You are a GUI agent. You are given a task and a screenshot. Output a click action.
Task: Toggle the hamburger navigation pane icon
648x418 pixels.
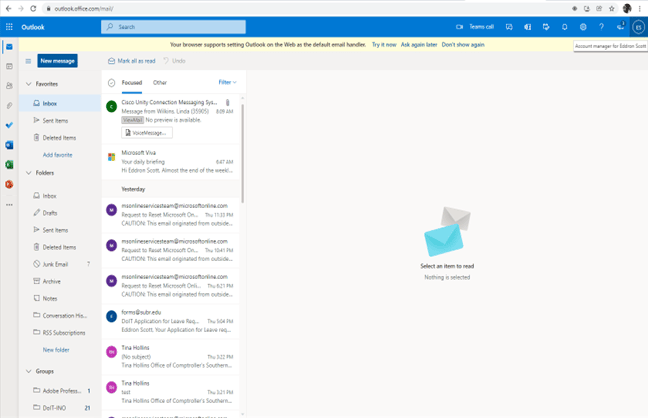(x=28, y=61)
